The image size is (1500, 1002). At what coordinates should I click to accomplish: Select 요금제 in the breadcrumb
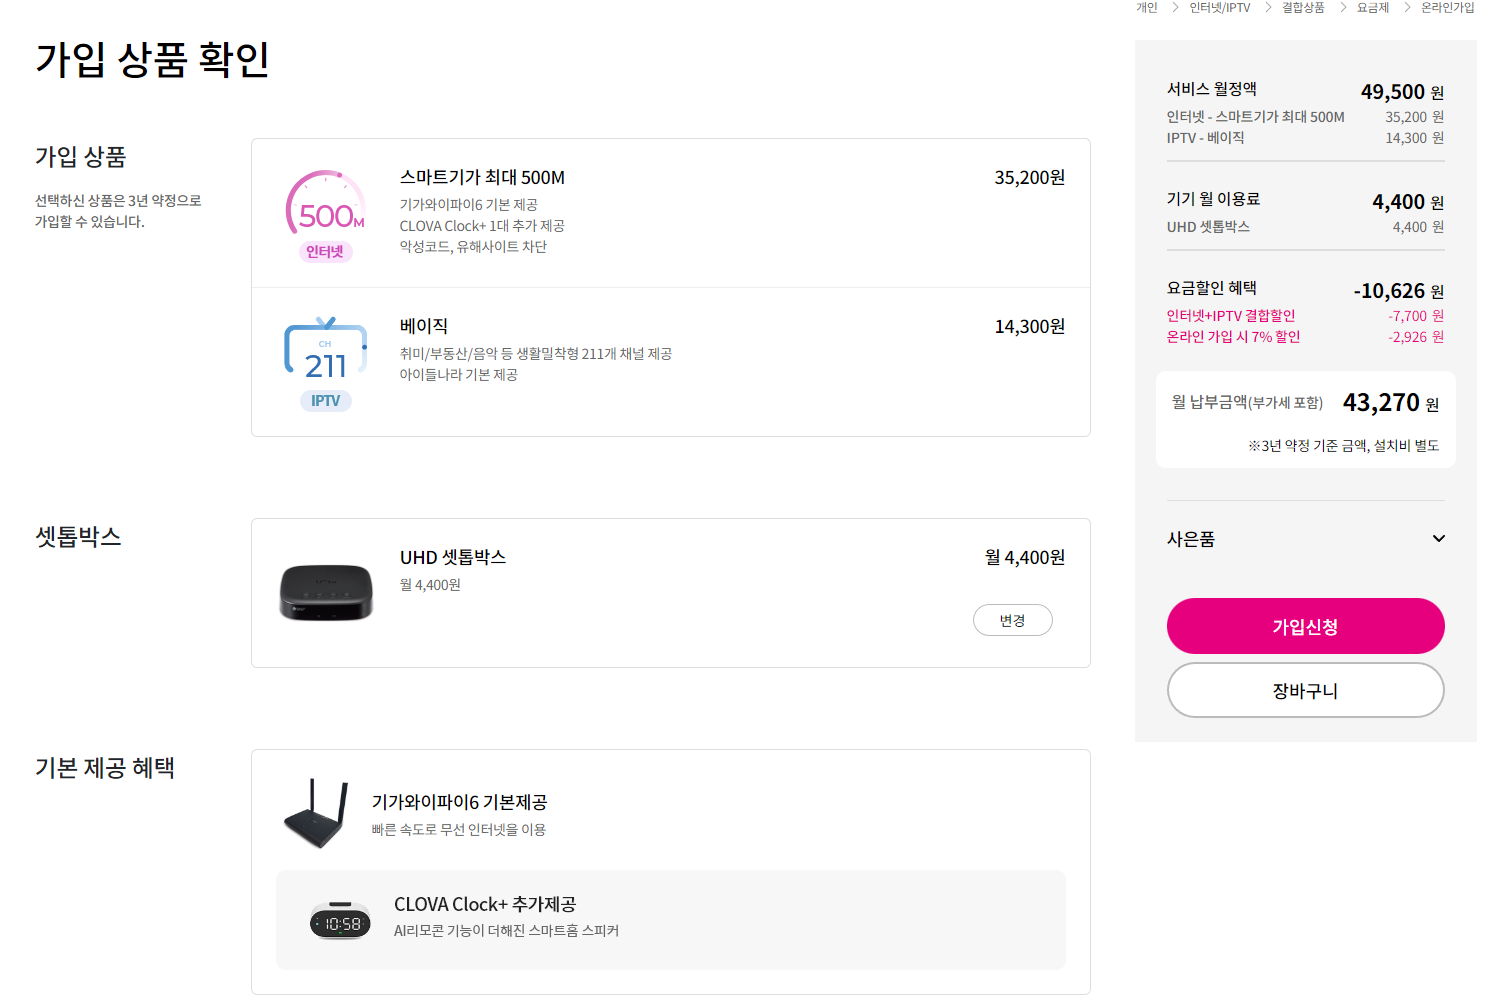point(1372,8)
